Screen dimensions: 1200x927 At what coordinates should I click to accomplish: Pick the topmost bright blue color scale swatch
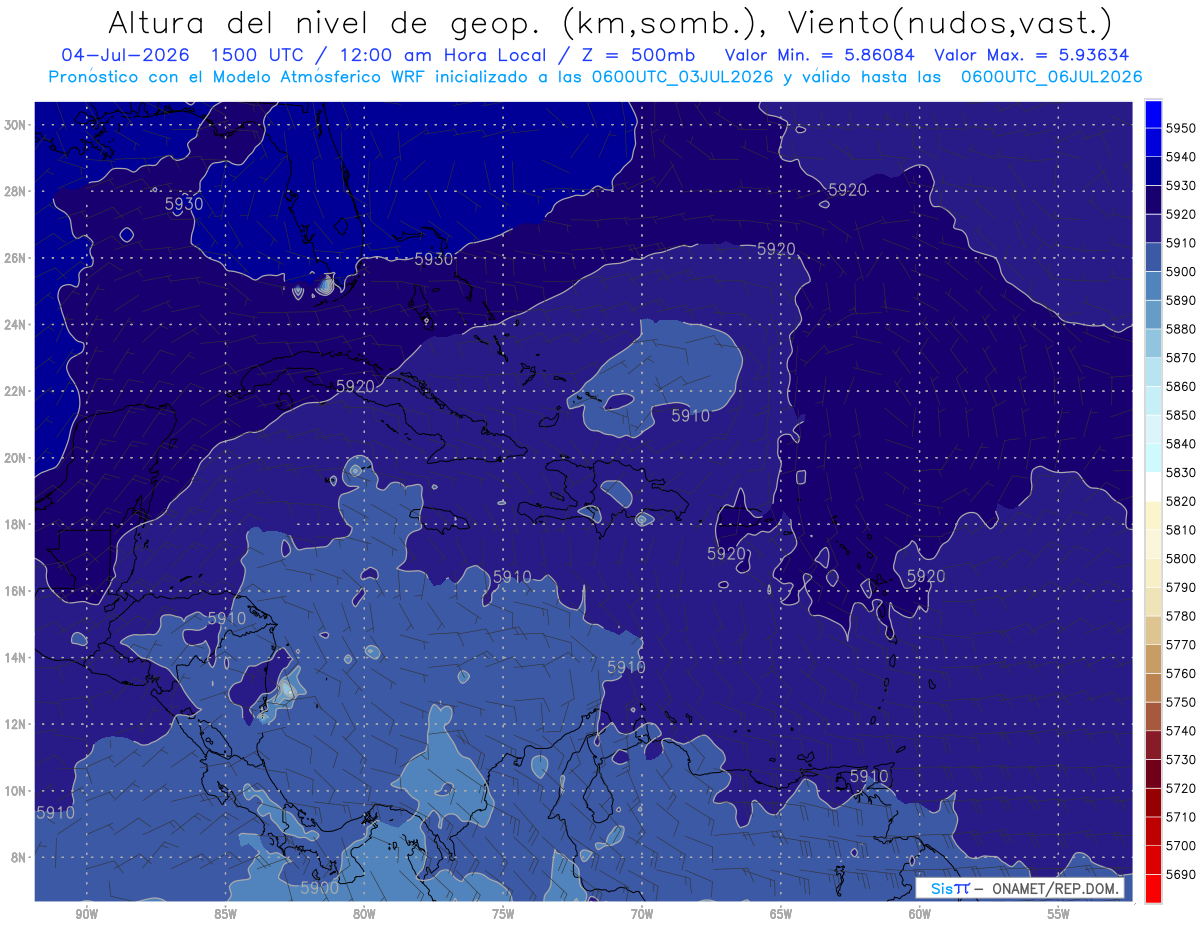1153,114
